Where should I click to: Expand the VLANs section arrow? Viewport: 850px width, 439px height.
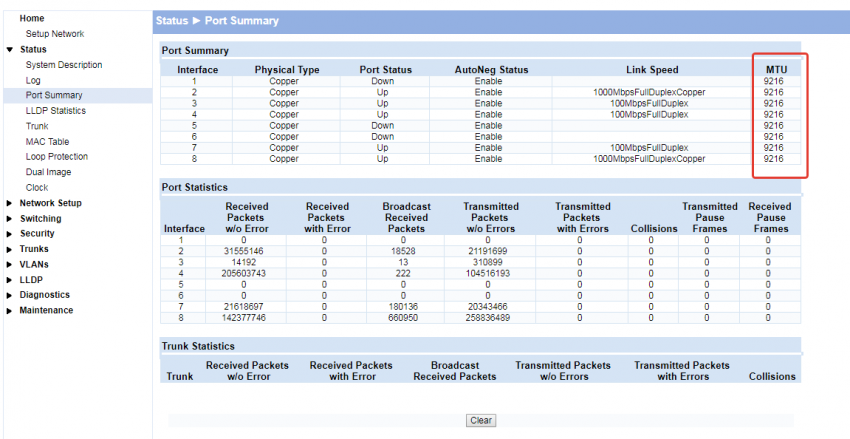(10, 265)
